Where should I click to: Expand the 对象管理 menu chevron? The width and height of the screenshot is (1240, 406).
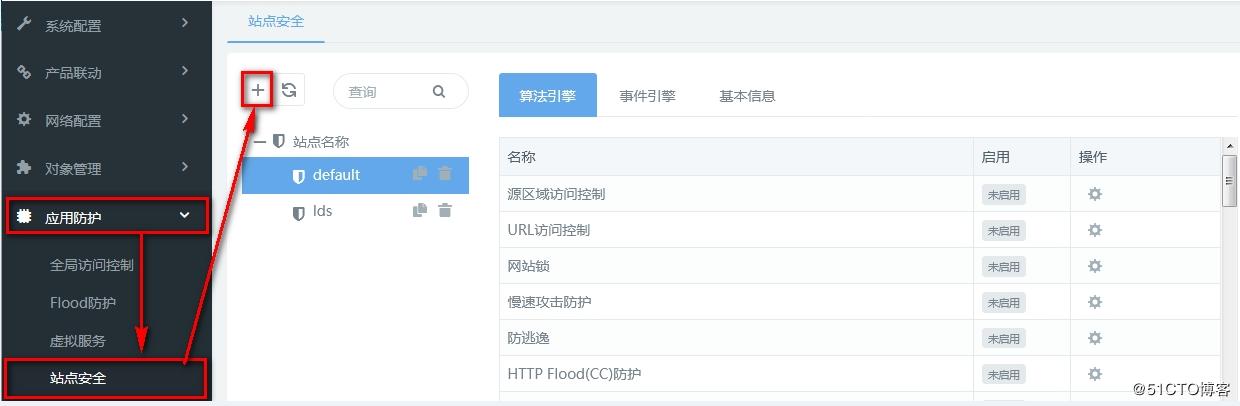tap(185, 166)
